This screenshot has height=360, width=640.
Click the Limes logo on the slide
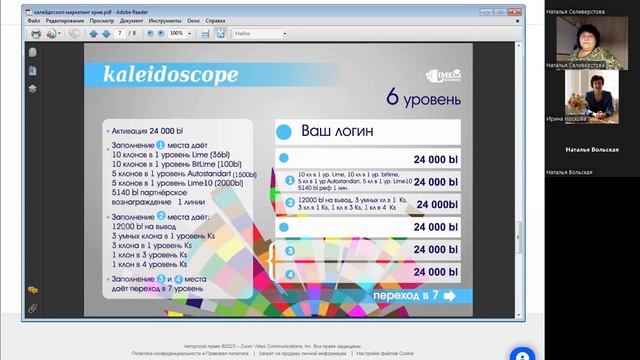[x=443, y=76]
